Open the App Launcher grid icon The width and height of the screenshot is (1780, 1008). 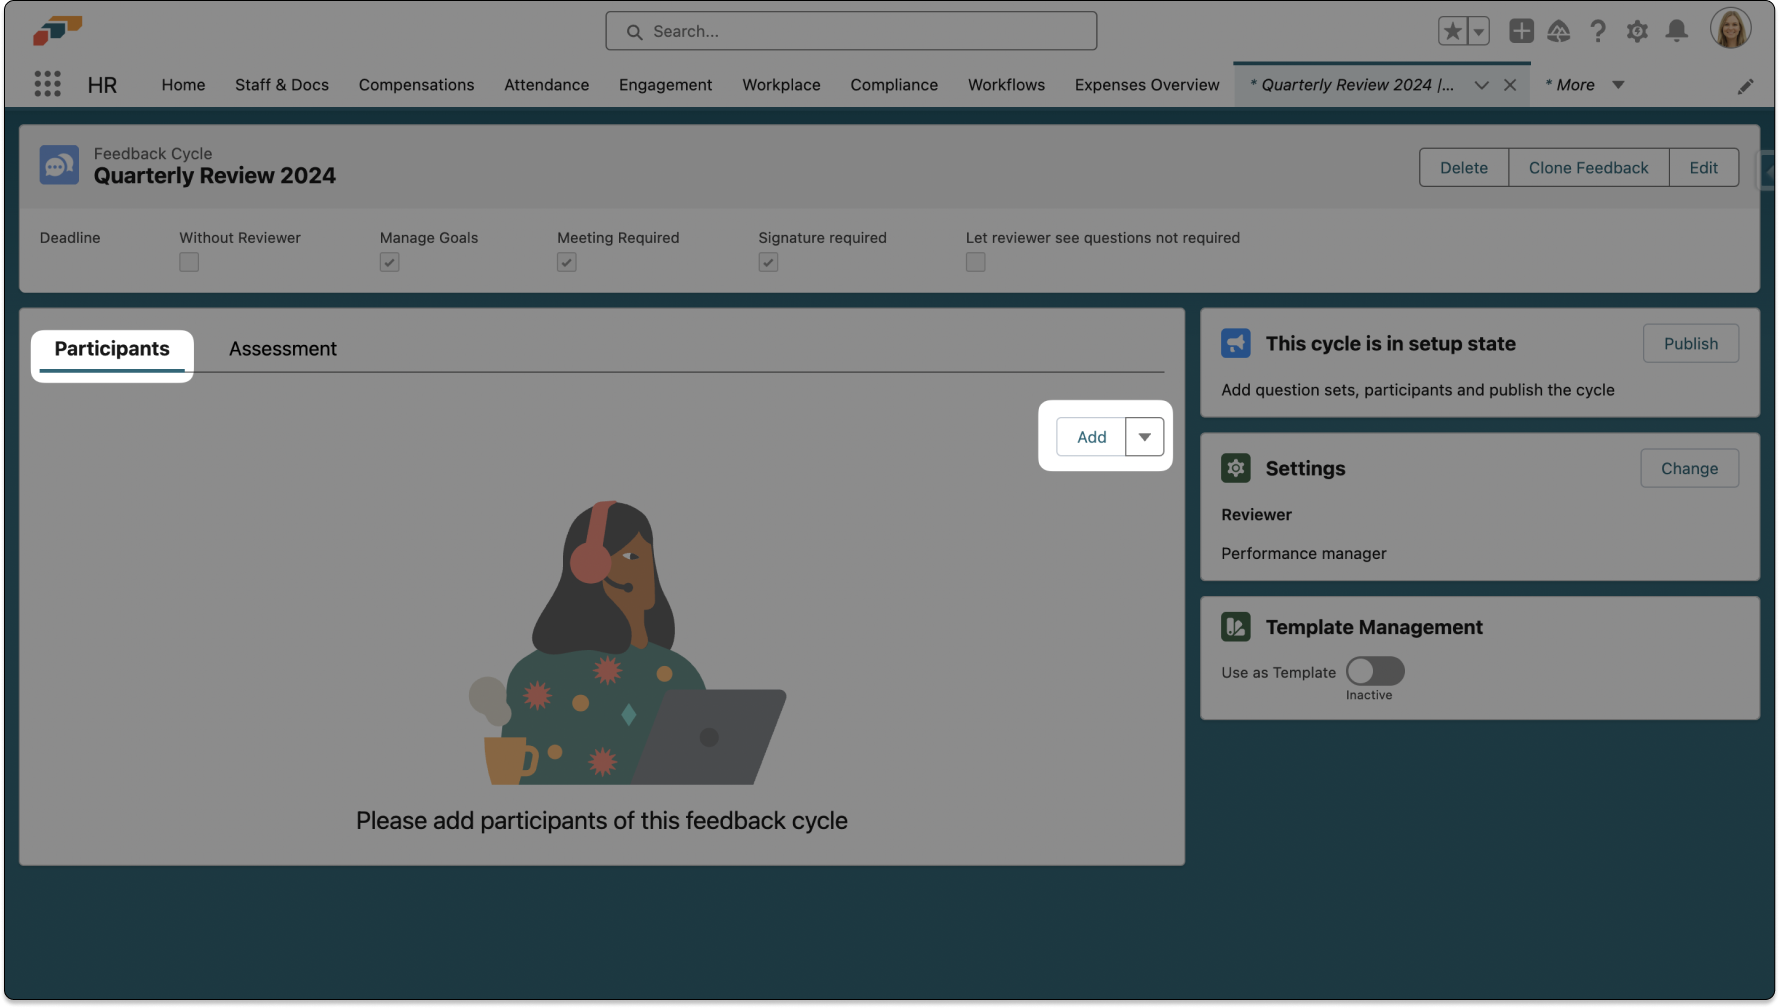[x=47, y=84]
